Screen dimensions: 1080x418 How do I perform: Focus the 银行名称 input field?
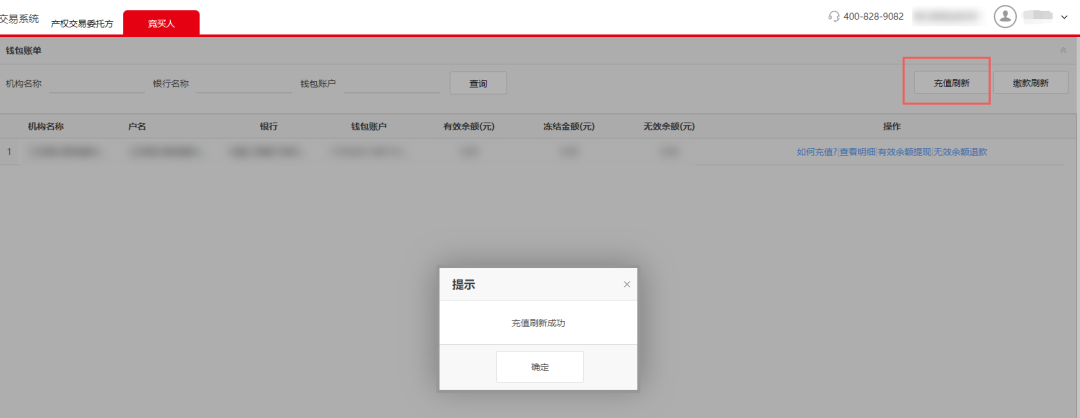coord(245,83)
